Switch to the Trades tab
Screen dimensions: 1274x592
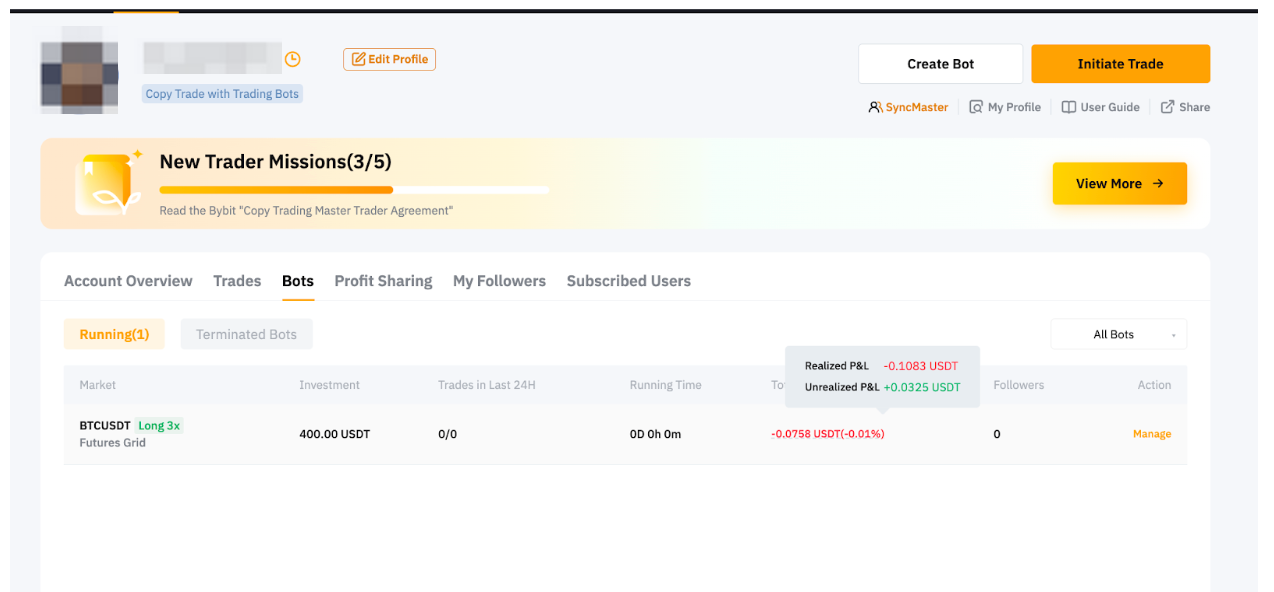(x=237, y=281)
